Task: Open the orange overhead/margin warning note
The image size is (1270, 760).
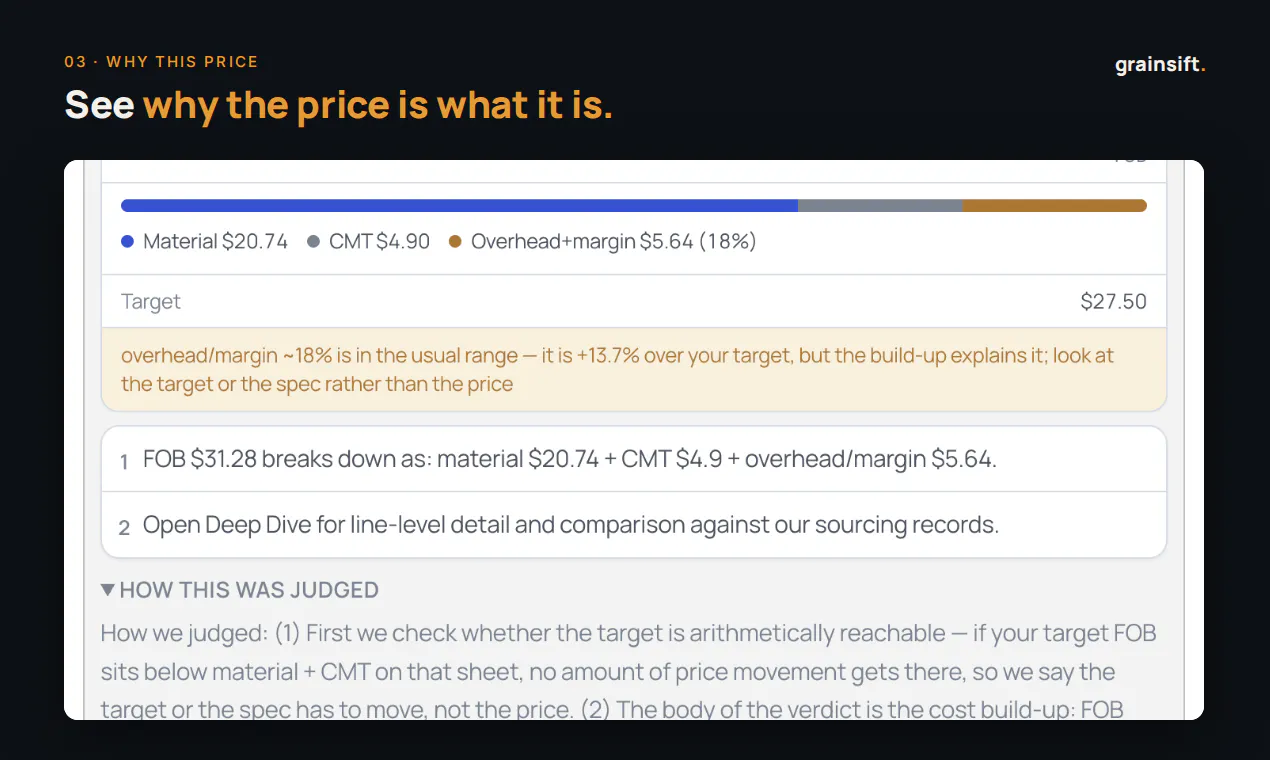Action: coord(634,370)
